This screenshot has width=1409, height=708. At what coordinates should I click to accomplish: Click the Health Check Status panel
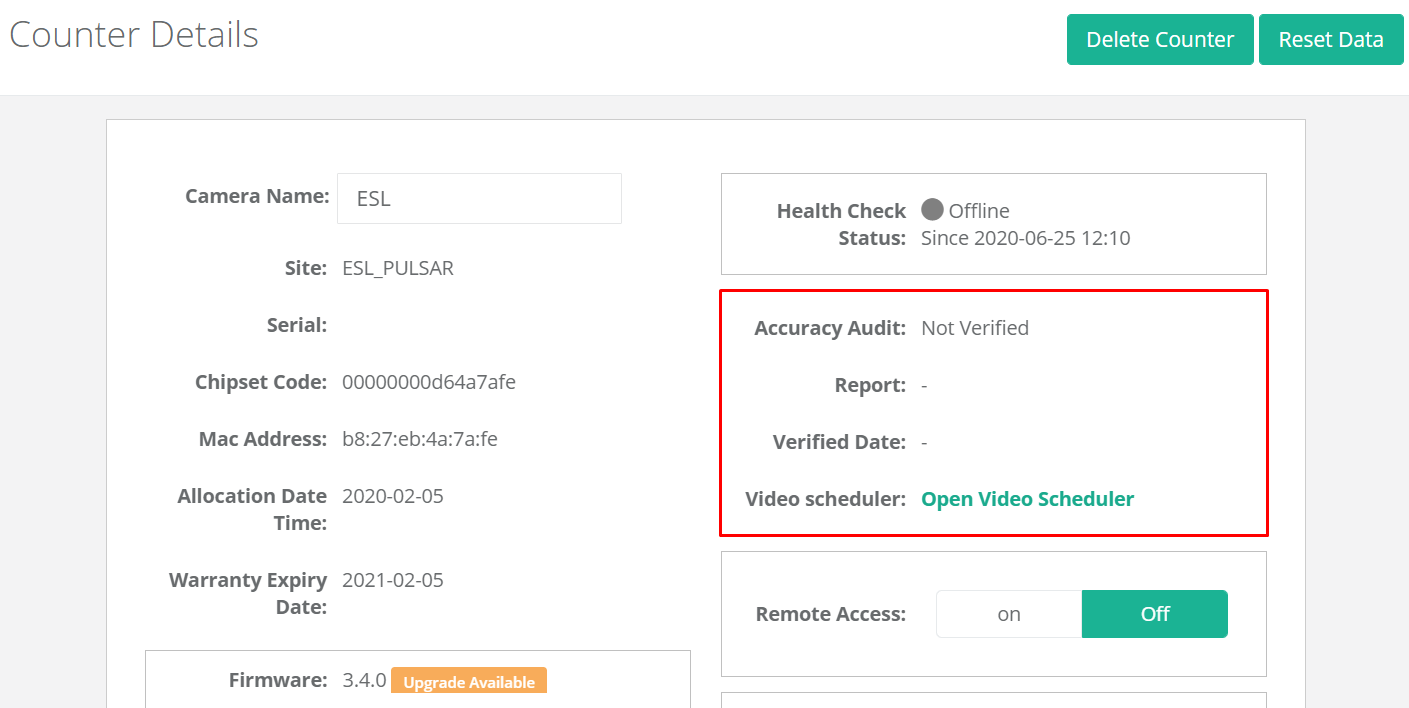(x=993, y=223)
